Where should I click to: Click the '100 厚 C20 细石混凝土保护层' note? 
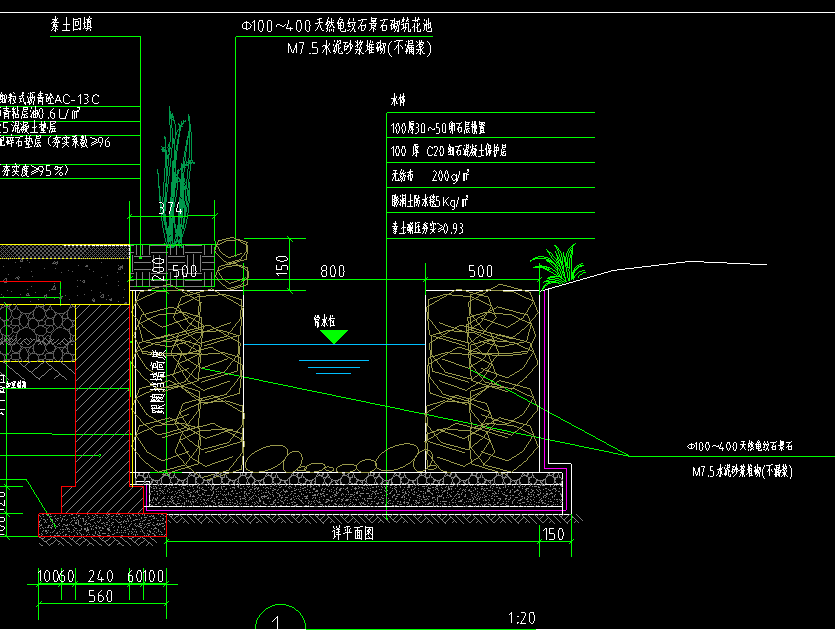[x=448, y=151]
